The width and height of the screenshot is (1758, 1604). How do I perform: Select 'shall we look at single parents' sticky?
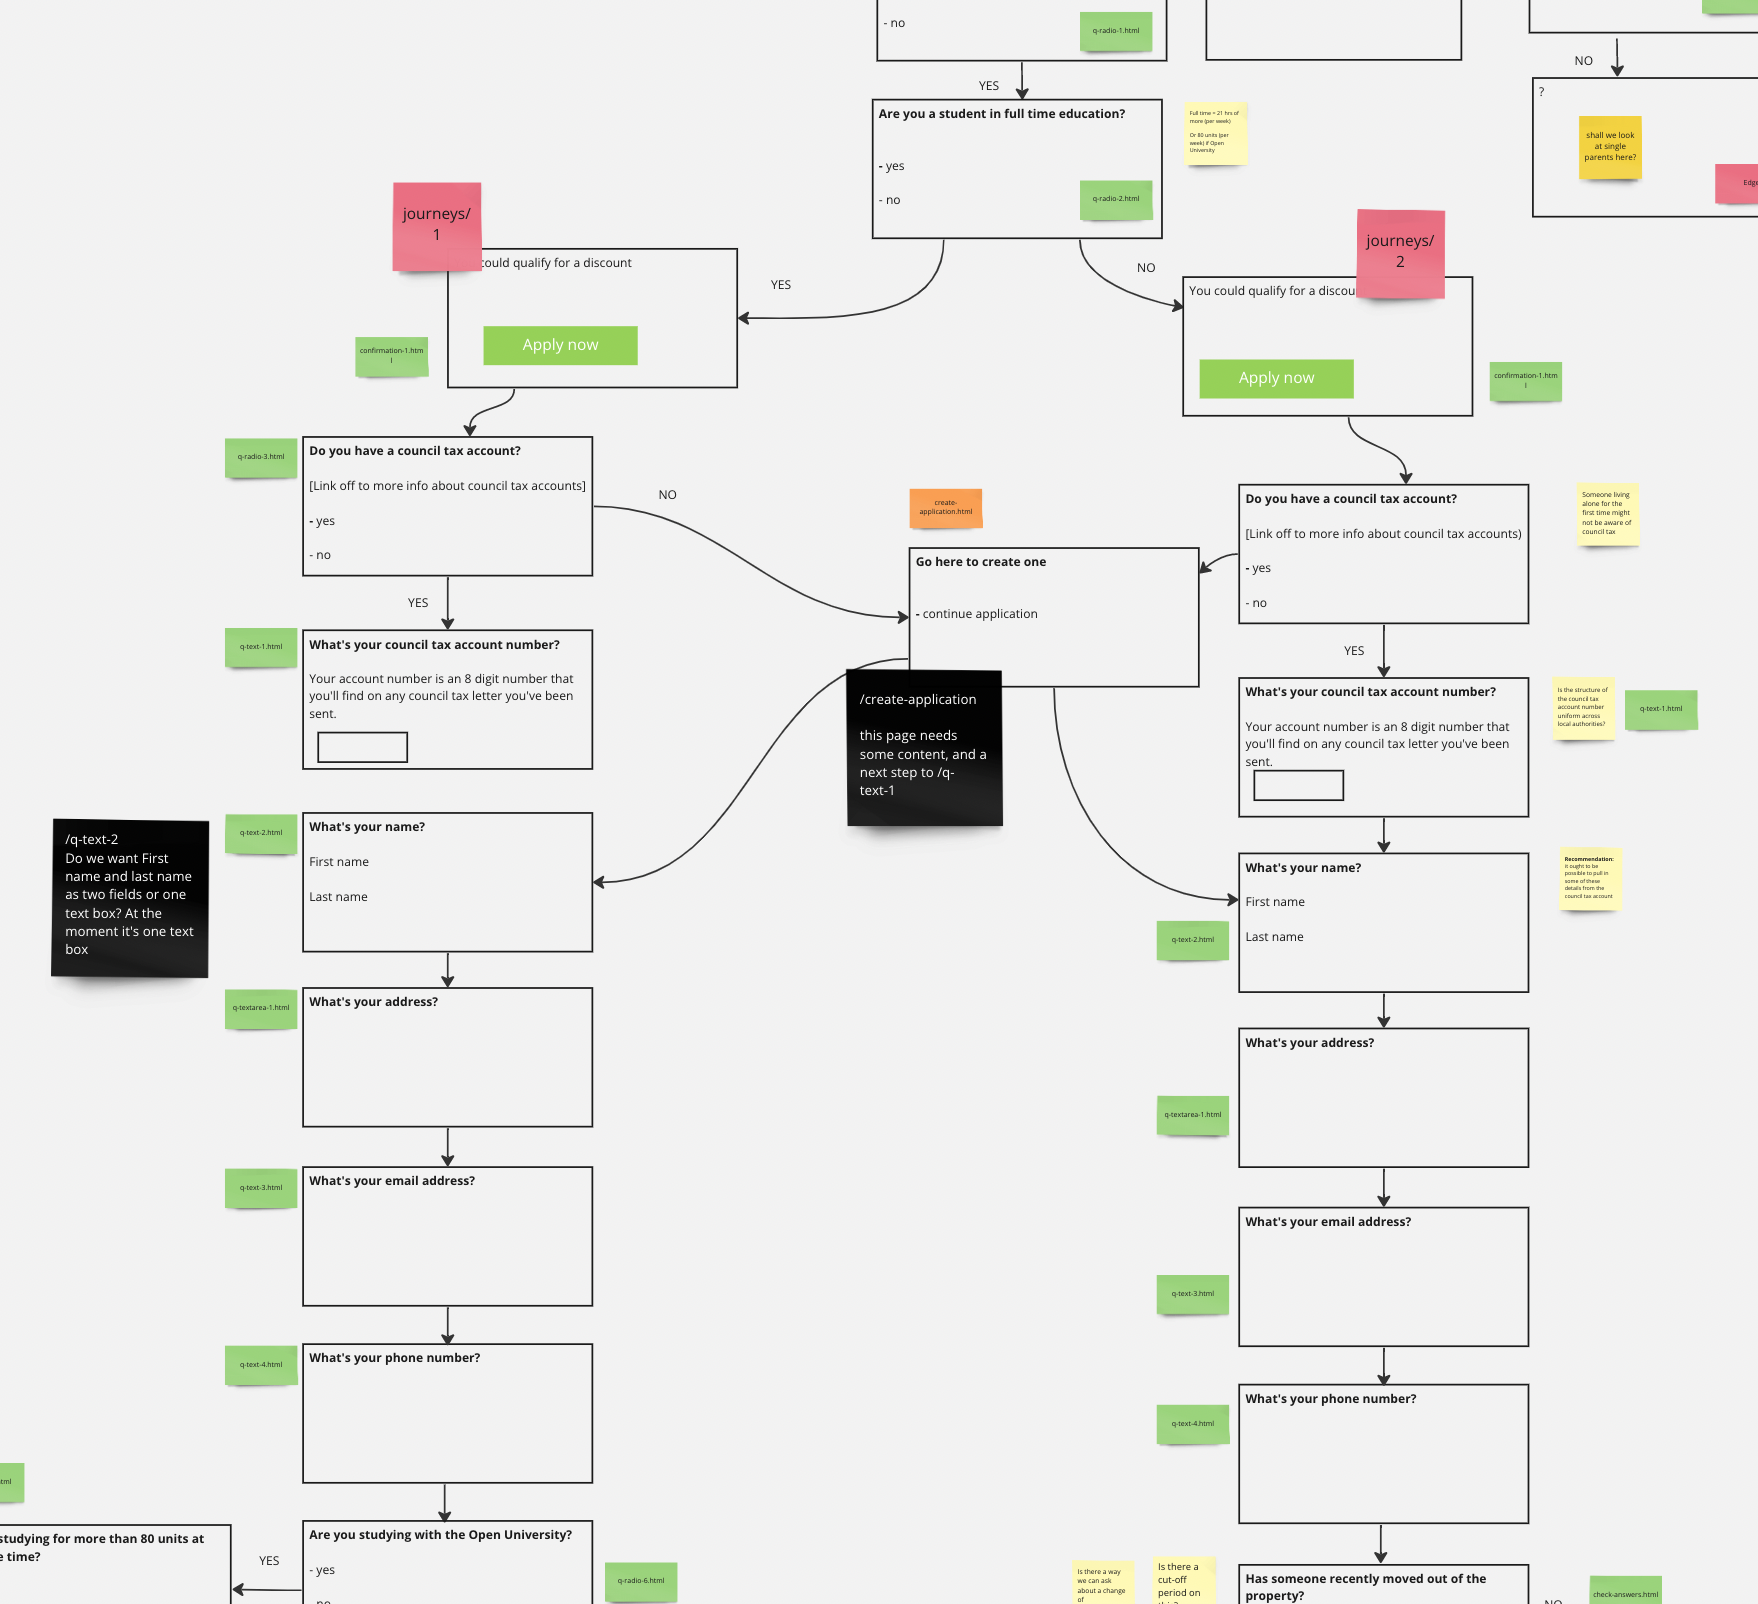coord(1610,147)
